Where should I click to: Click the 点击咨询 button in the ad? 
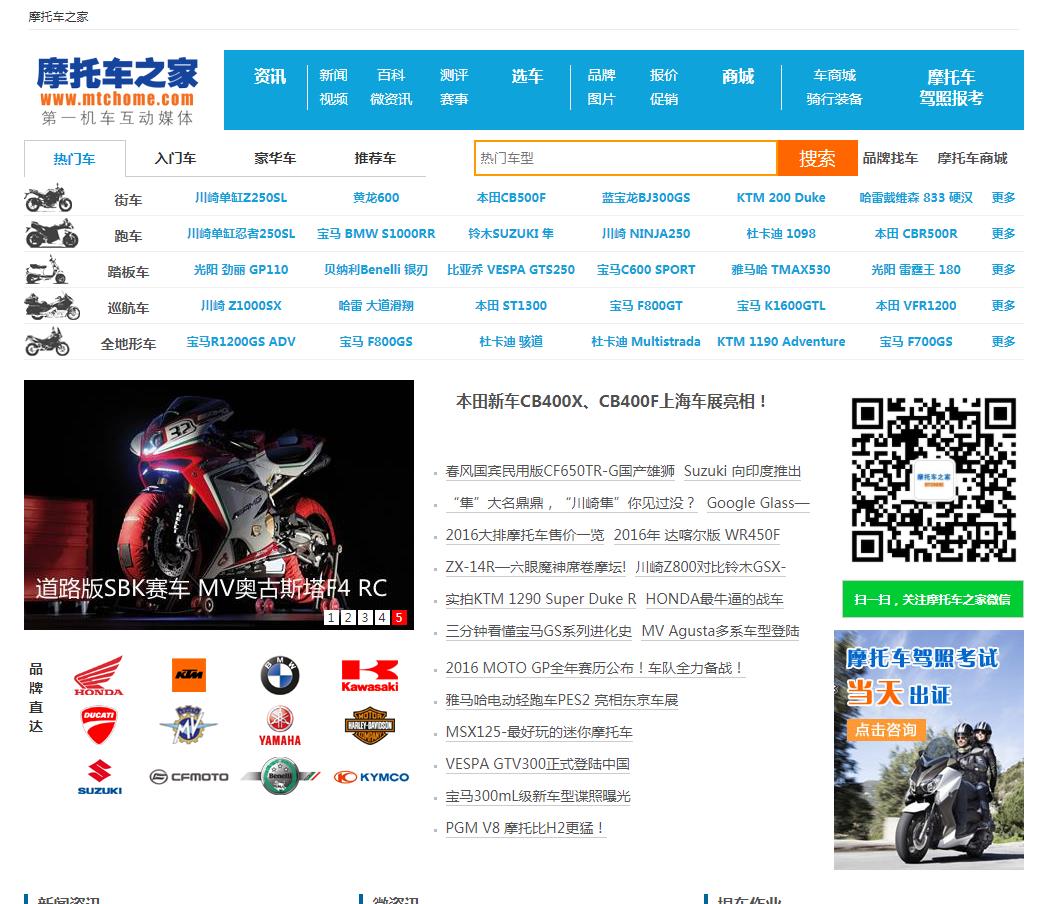click(x=885, y=730)
